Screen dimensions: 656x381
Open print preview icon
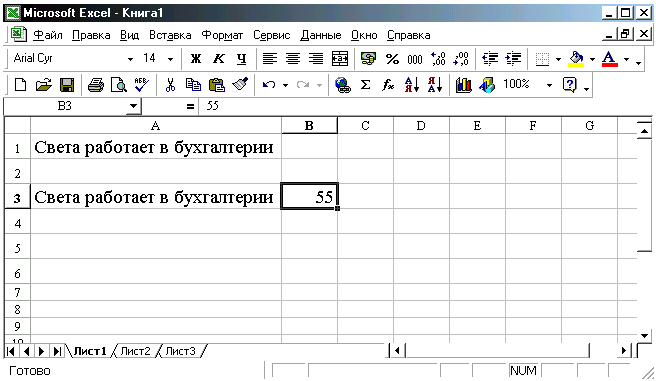pyautogui.click(x=119, y=85)
